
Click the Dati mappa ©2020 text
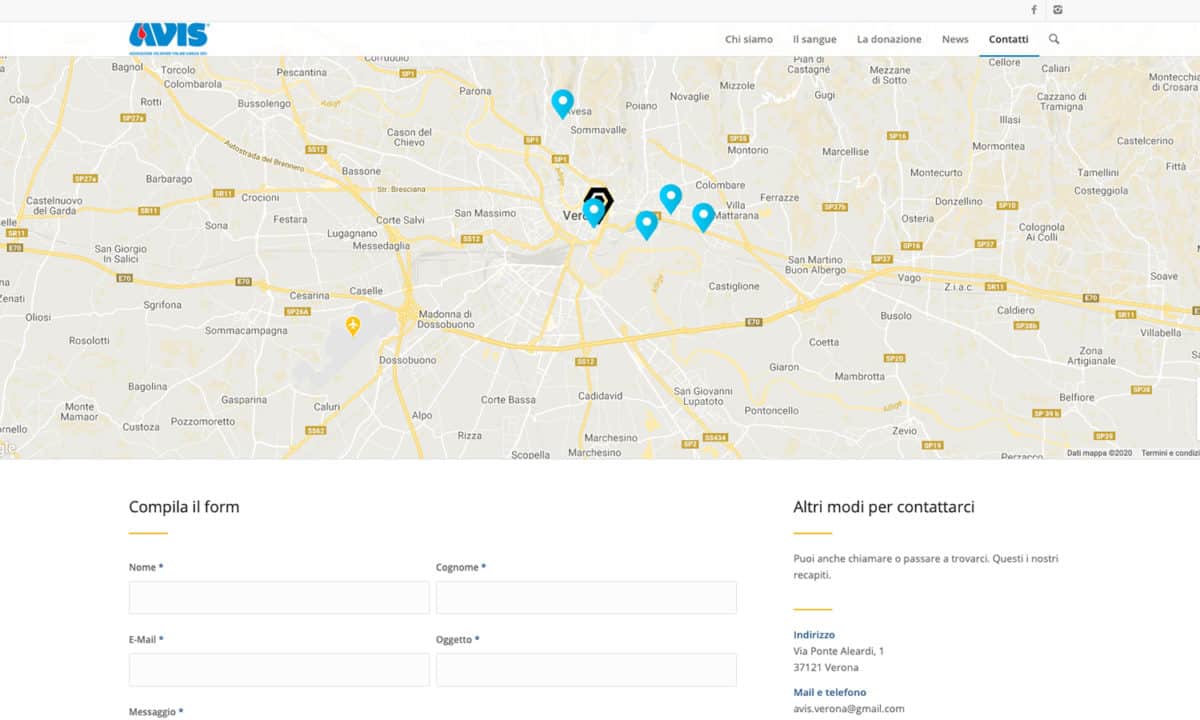(1099, 453)
